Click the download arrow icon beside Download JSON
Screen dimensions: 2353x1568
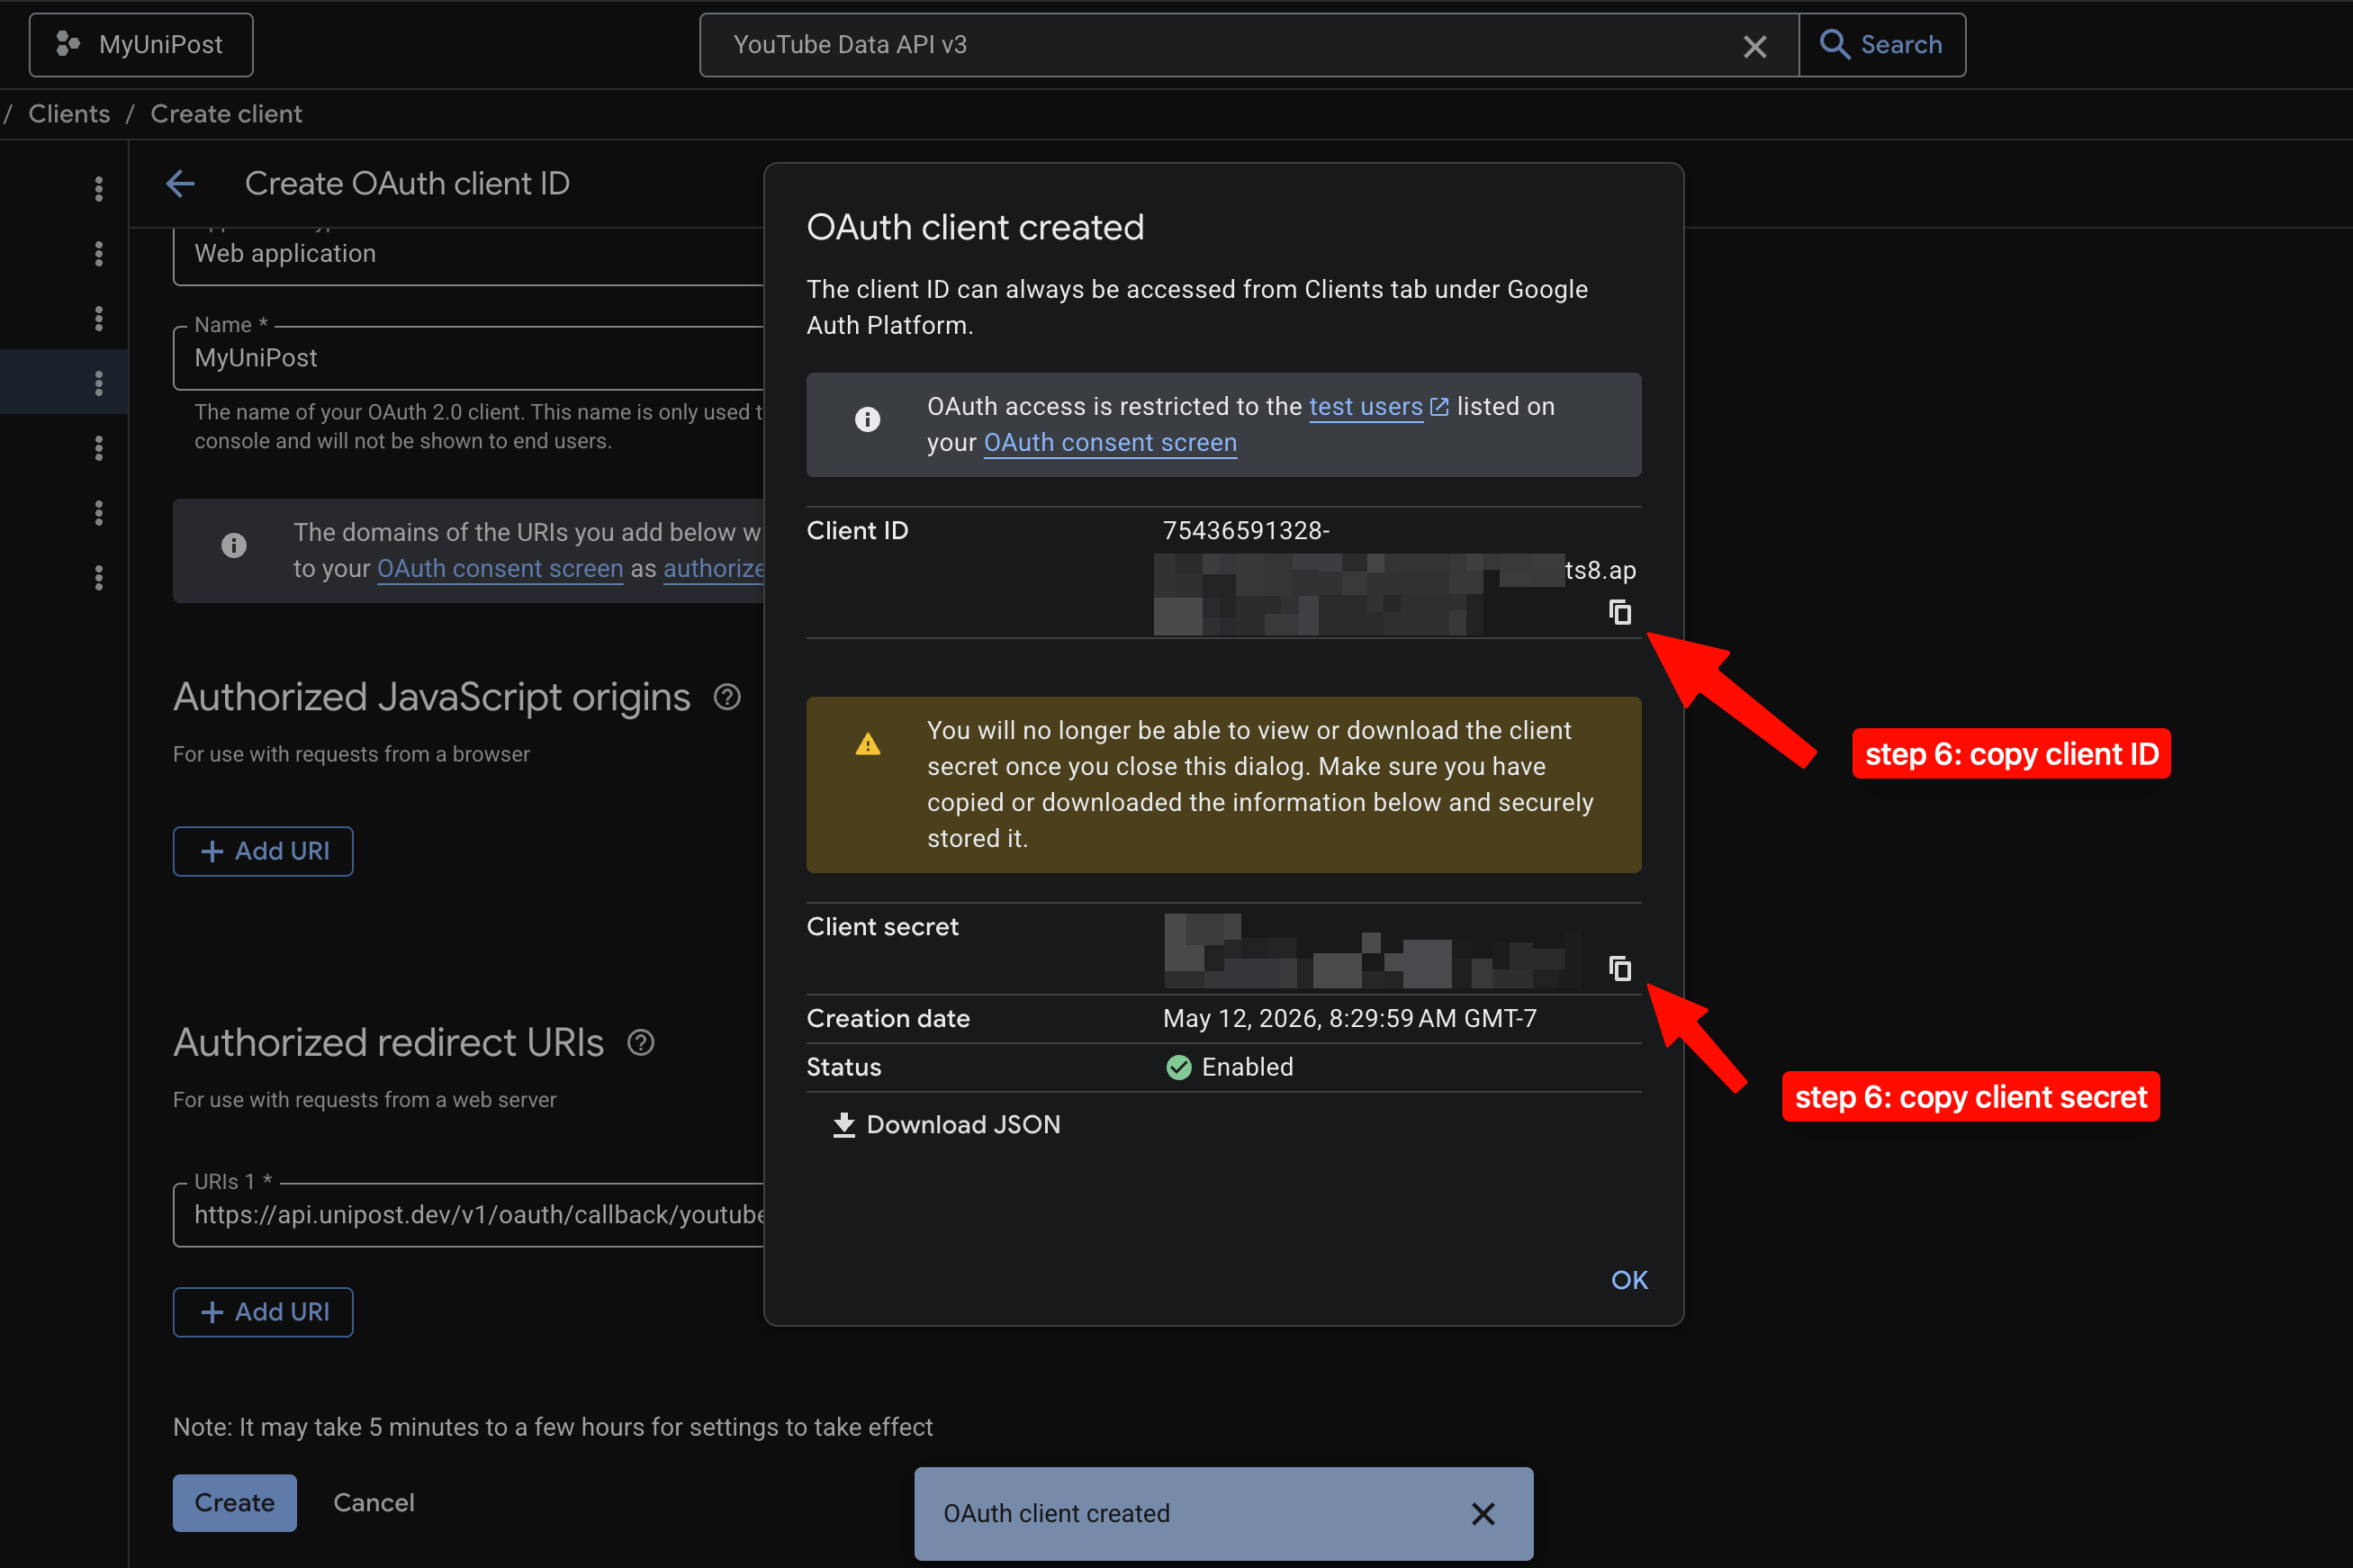tap(844, 1125)
